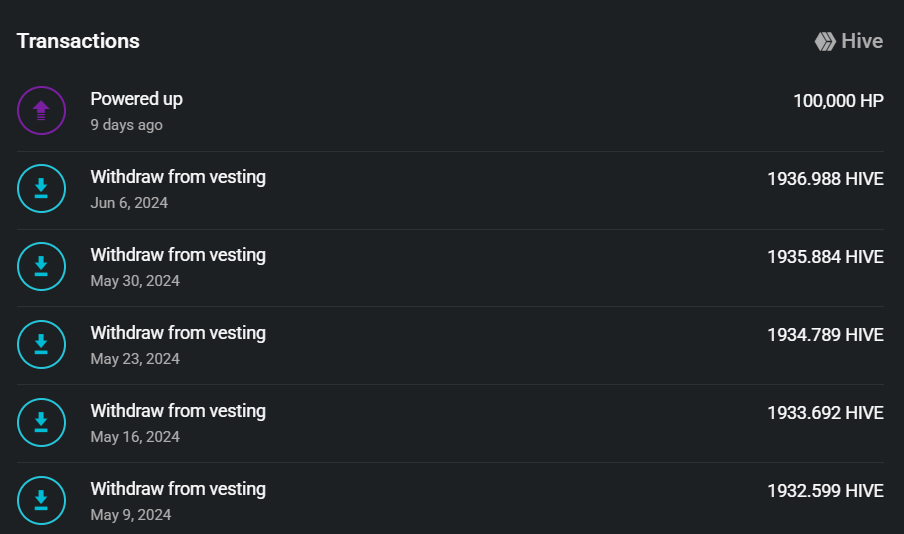Click the 100,000 HP amount
Screen dimensions: 904x534
838,101
